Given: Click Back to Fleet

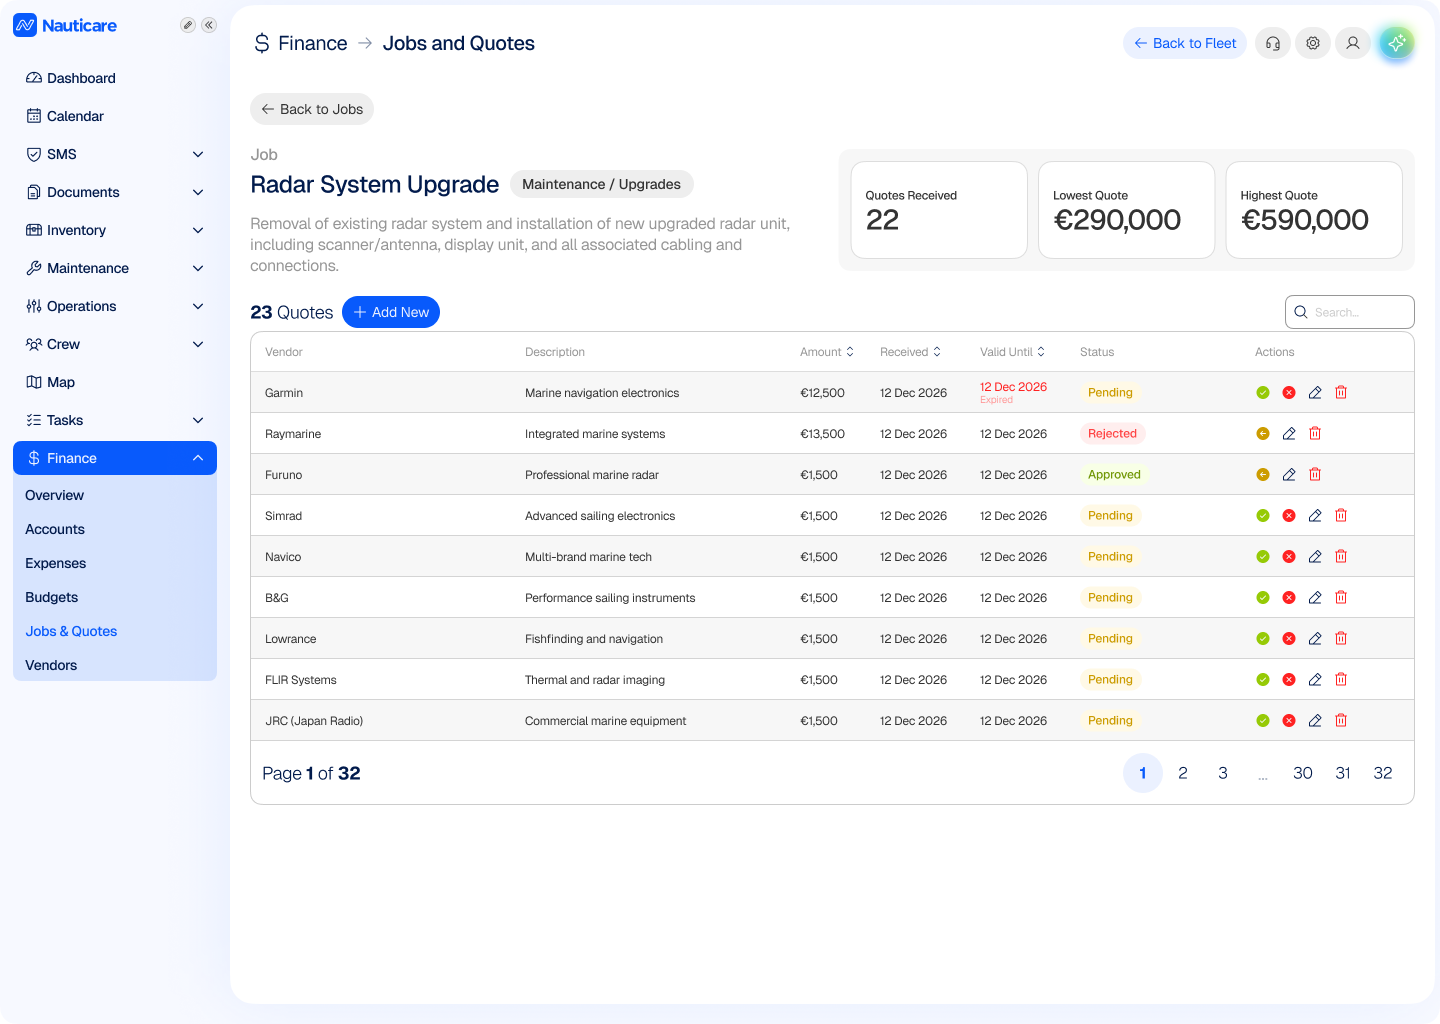Looking at the screenshot, I should (1185, 43).
